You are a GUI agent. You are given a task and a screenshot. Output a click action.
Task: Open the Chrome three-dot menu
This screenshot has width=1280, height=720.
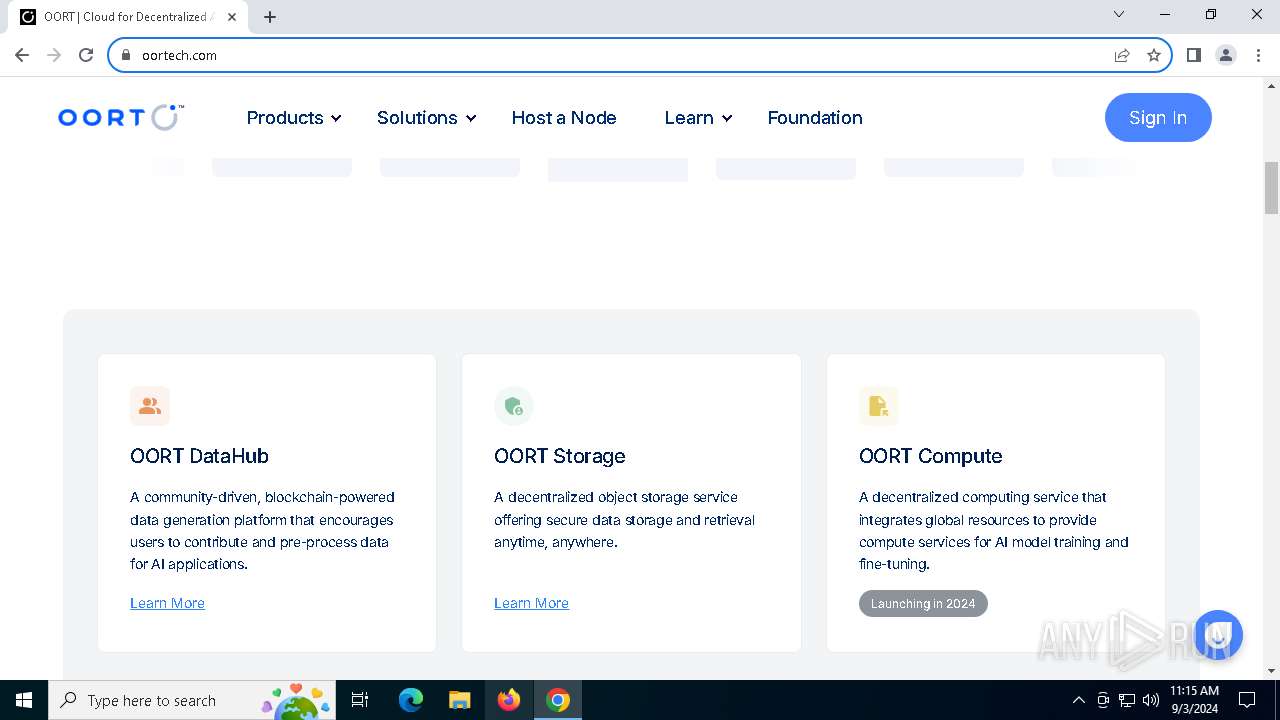pos(1257,55)
